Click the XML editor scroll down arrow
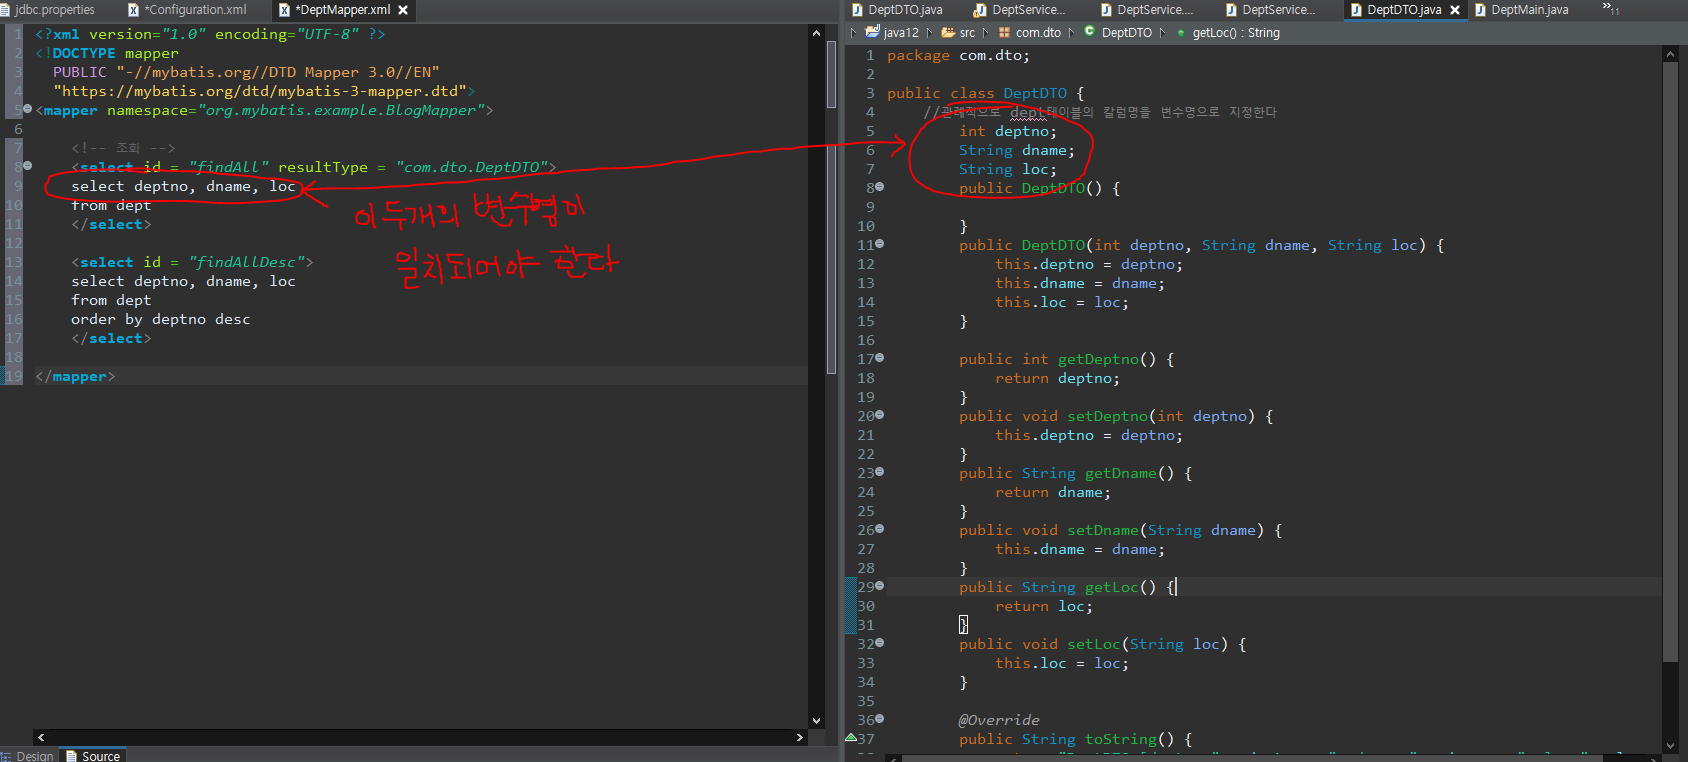 coord(817,720)
